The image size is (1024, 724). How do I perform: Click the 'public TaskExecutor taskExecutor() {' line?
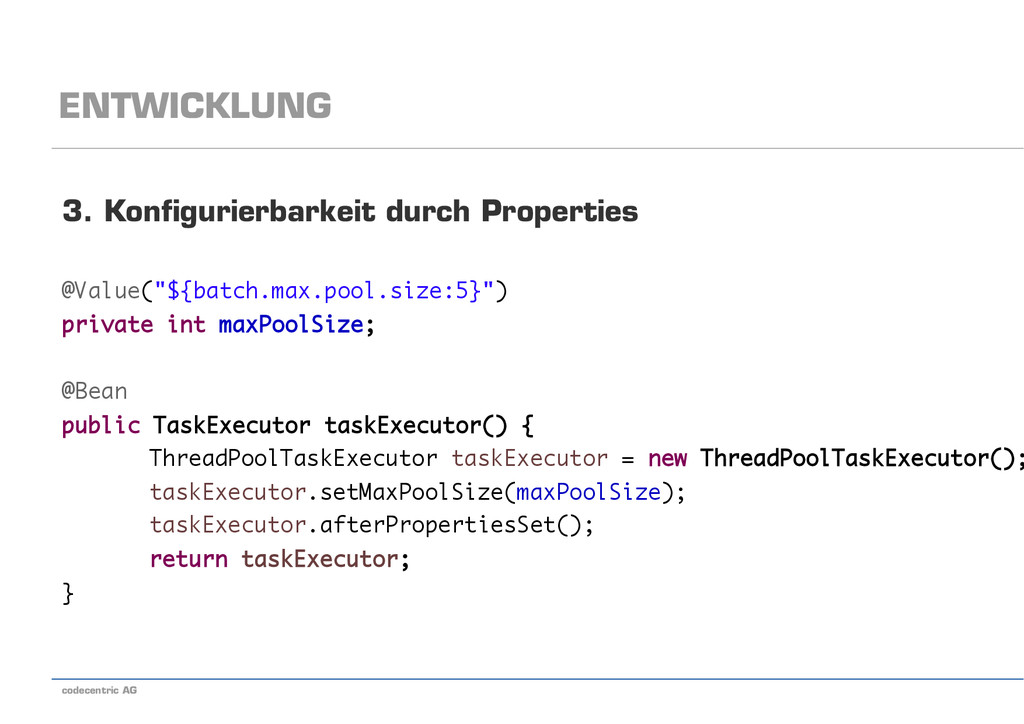(298, 425)
